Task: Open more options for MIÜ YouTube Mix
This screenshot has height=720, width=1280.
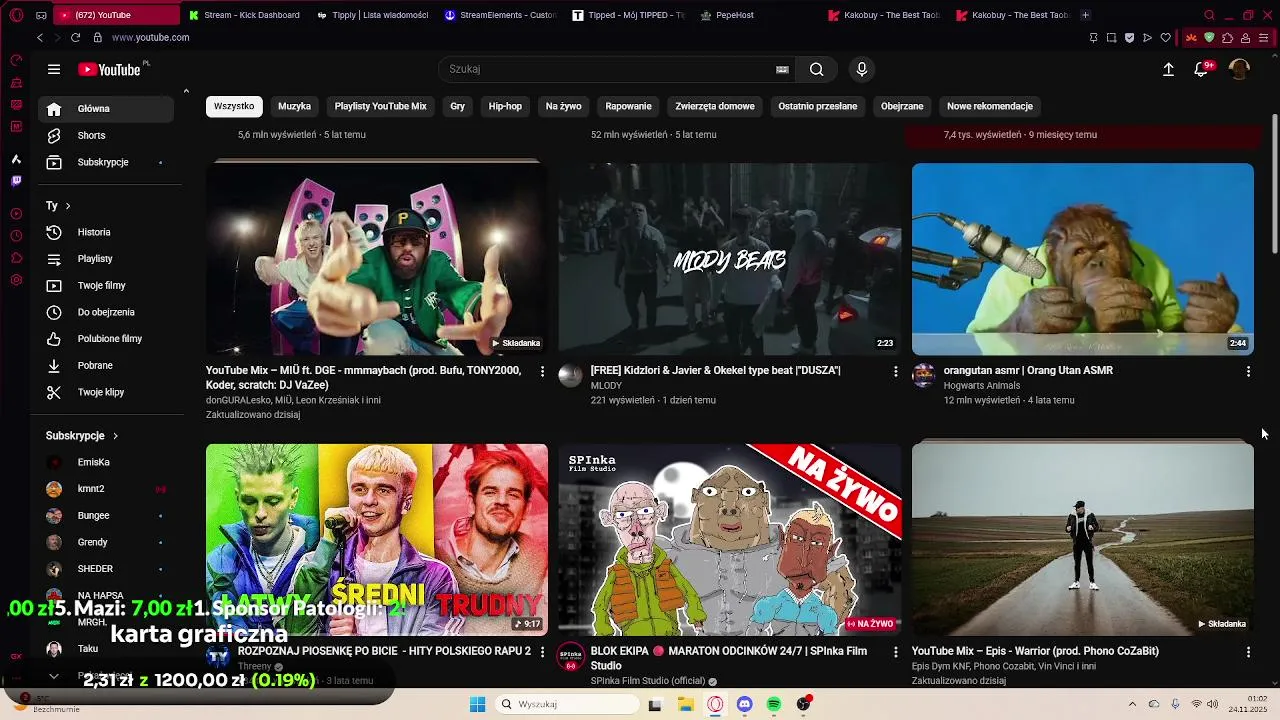Action: point(542,371)
